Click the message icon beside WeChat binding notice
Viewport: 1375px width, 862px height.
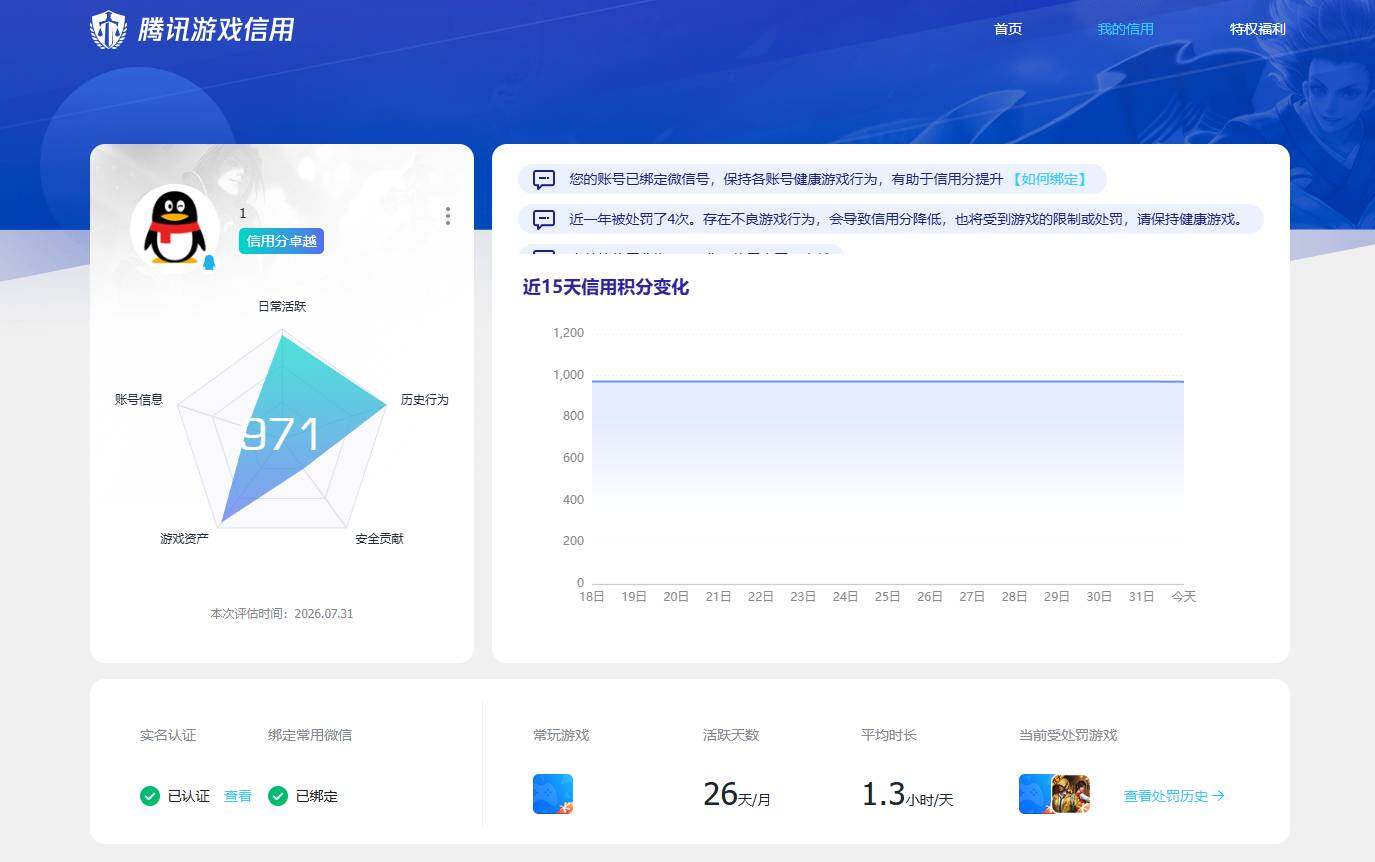[544, 180]
